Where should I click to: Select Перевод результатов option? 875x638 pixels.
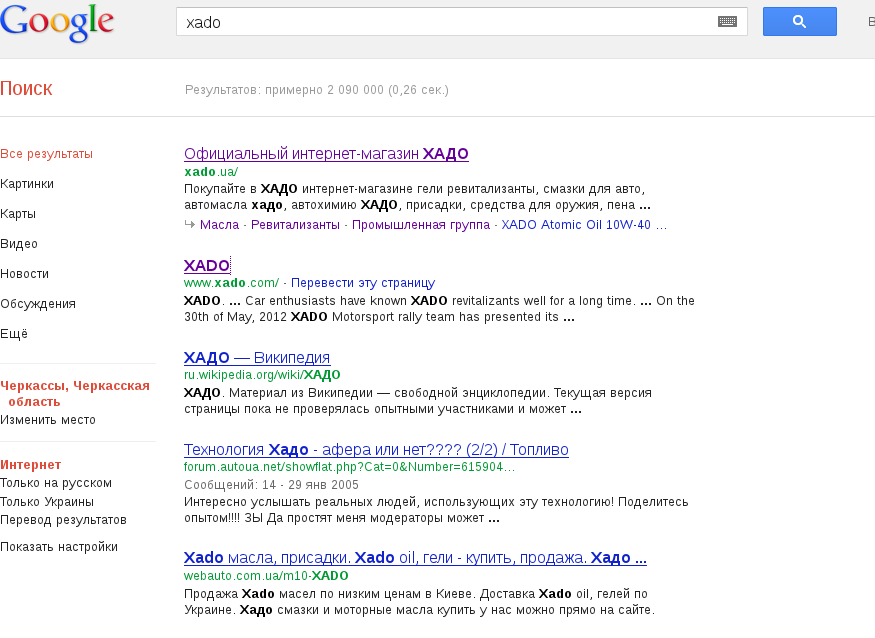63,520
